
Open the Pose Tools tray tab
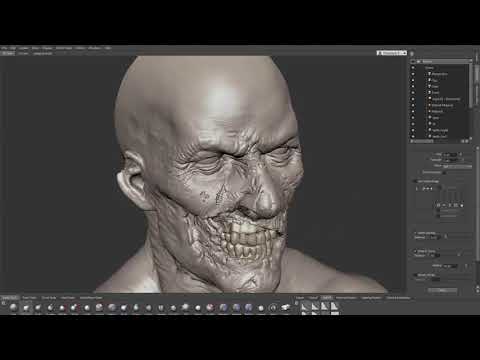pyautogui.click(x=68, y=298)
